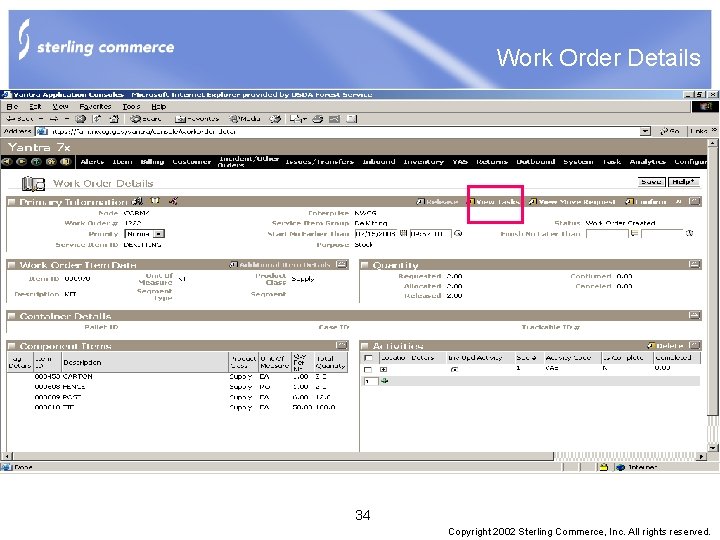
Task: Collapse Activities panel corner icon
Action: [x=695, y=345]
